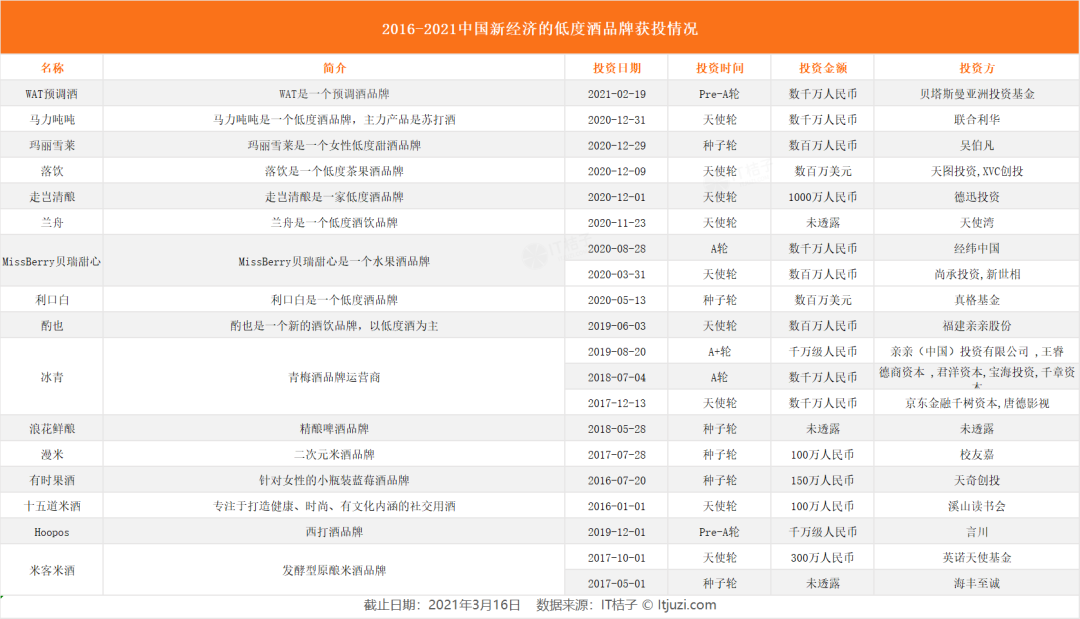Select the date 2020-11-23
1080x619 pixels.
(616, 223)
